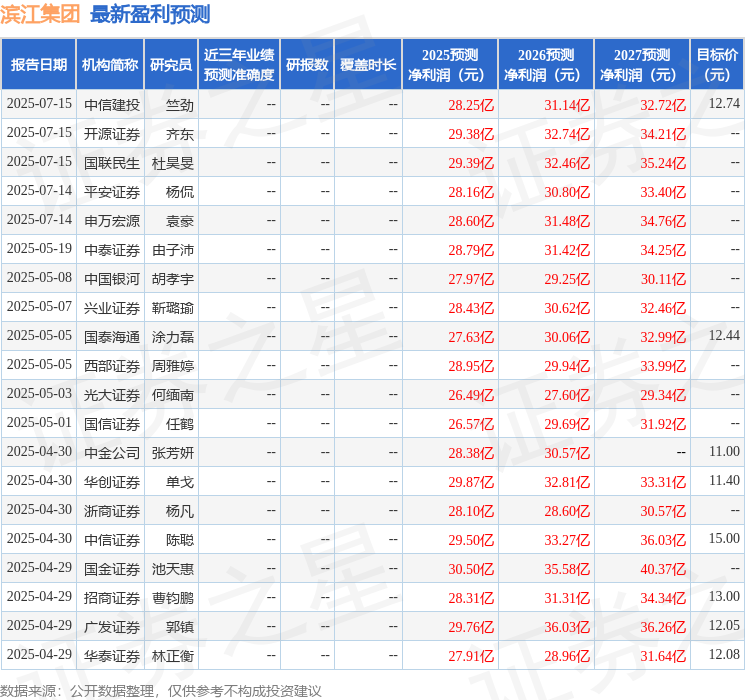Select the 光大证券 institution cell
This screenshot has height=700, width=745.
[112, 395]
